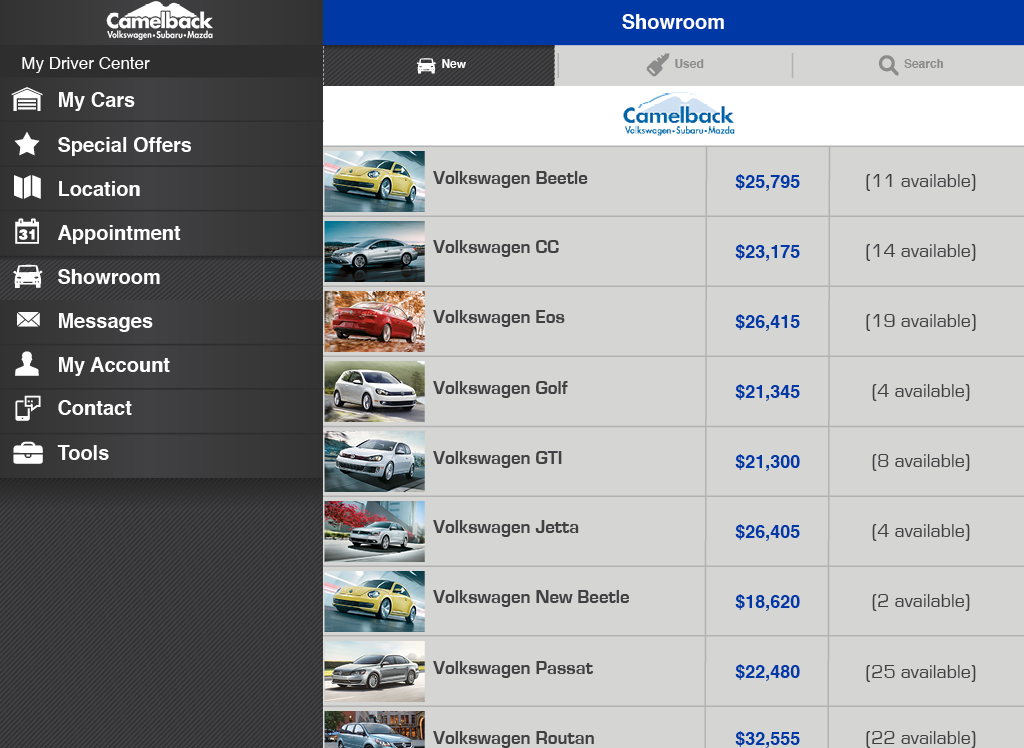Click the Appointment calendar icon
The width and height of the screenshot is (1024, 748).
[x=27, y=232]
